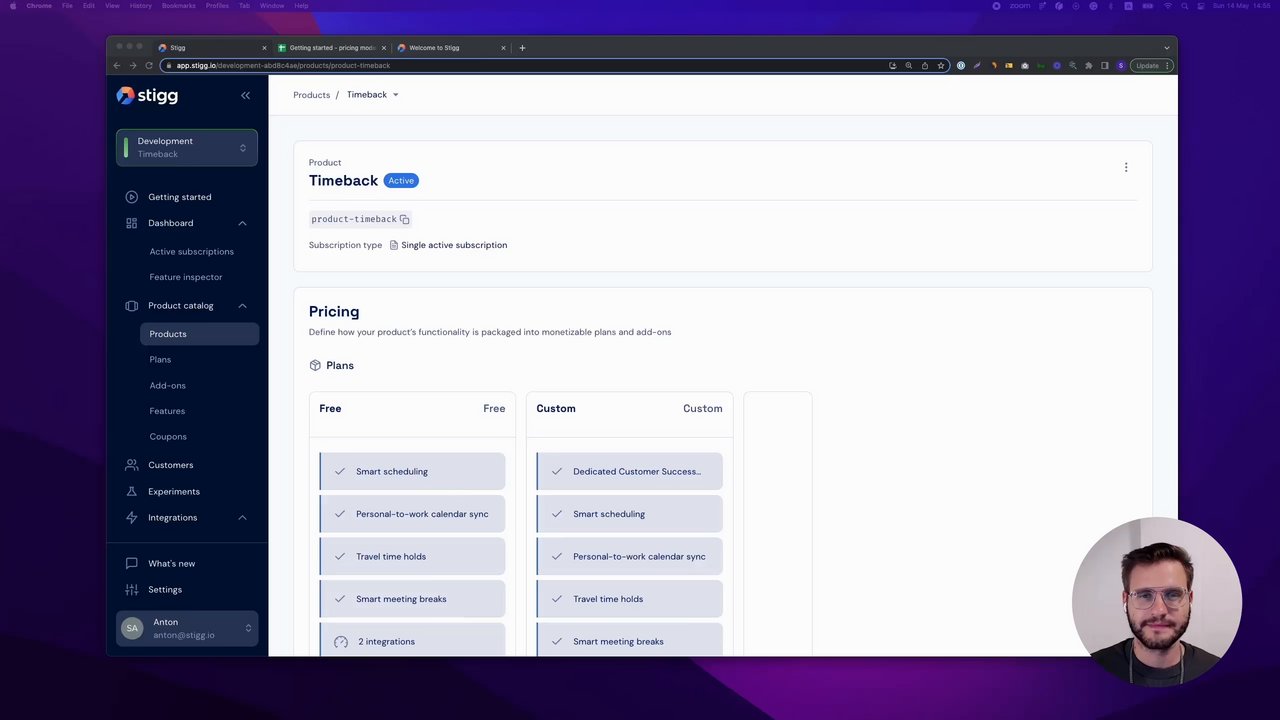The width and height of the screenshot is (1280, 720).
Task: Copy the product-timeback ID
Action: click(404, 219)
